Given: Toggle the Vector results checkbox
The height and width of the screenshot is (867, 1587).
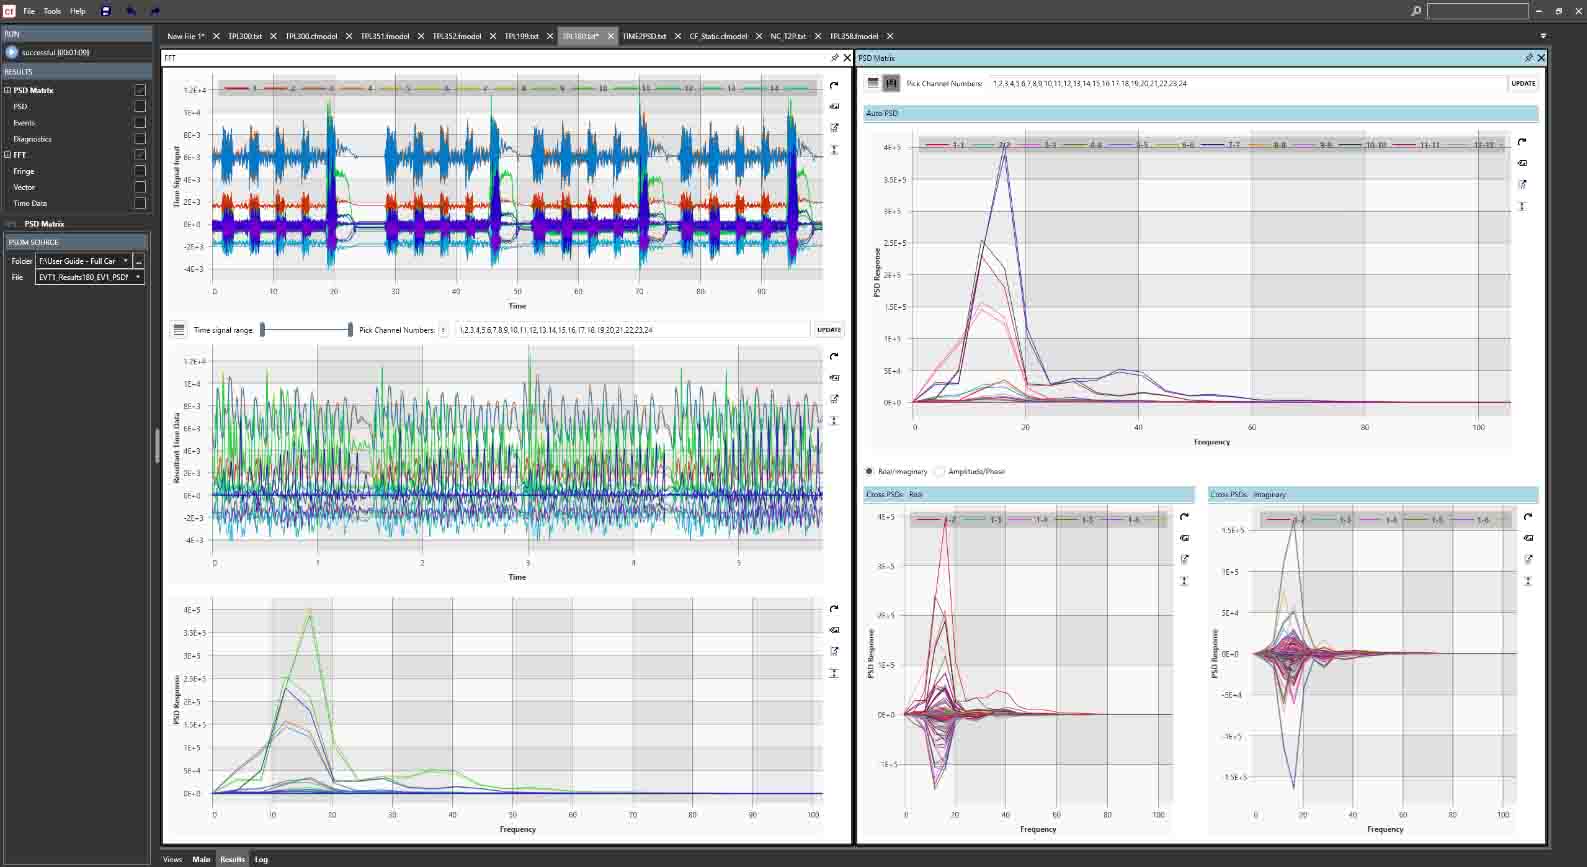Looking at the screenshot, I should (x=140, y=187).
